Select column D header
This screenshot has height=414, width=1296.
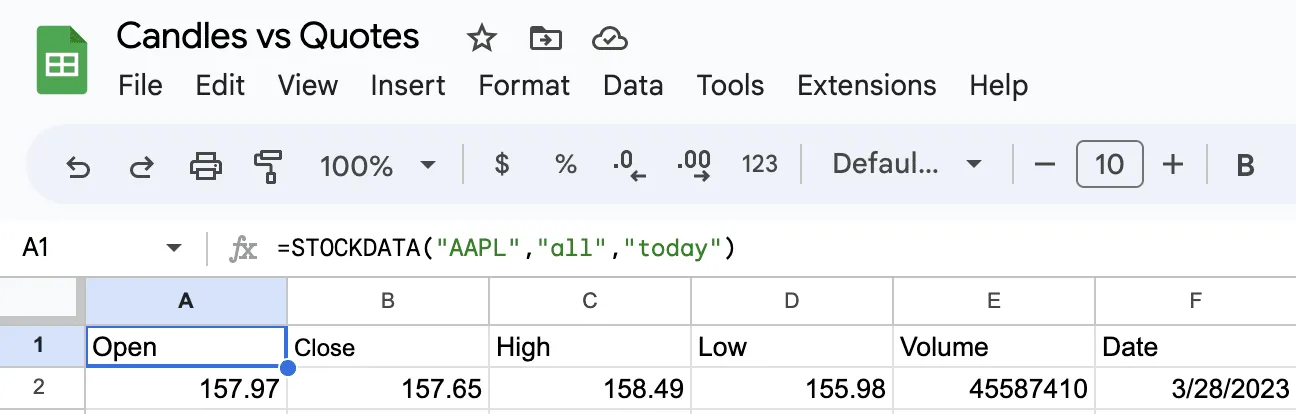(792, 299)
